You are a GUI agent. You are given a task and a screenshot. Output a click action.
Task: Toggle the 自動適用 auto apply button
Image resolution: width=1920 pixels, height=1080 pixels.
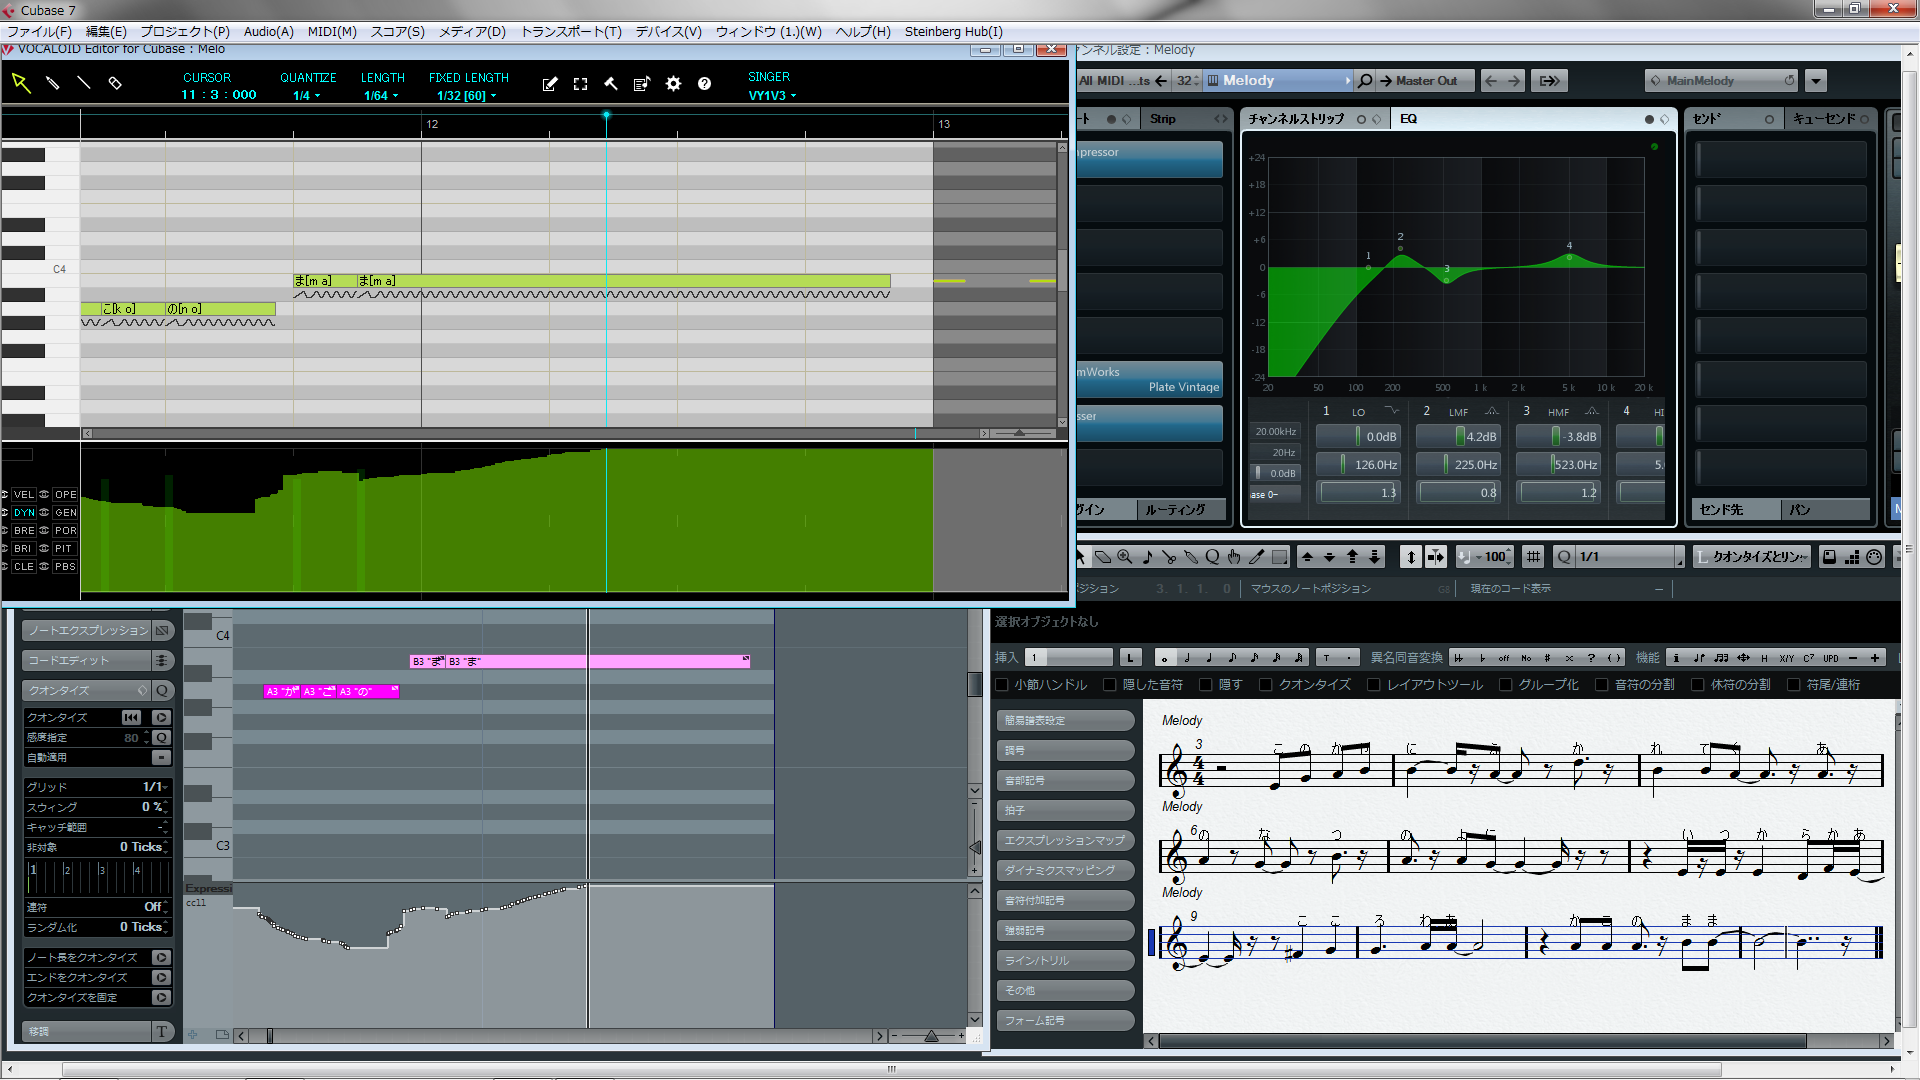coord(161,757)
